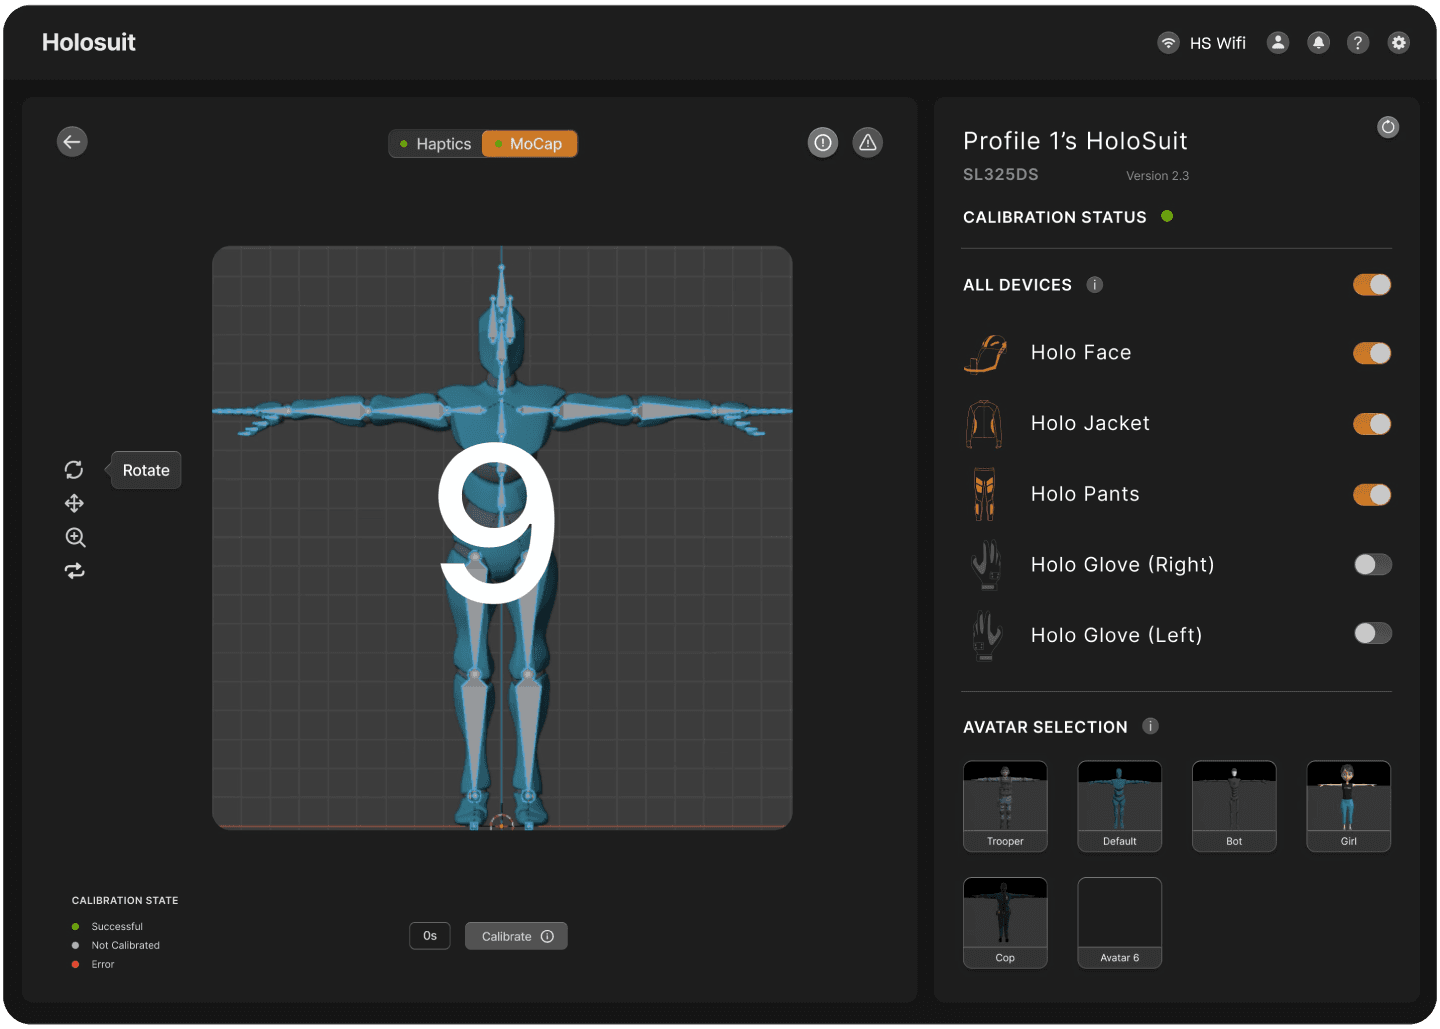This screenshot has height=1029, width=1440.
Task: Click the swap/flip view tool icon
Action: click(x=75, y=571)
